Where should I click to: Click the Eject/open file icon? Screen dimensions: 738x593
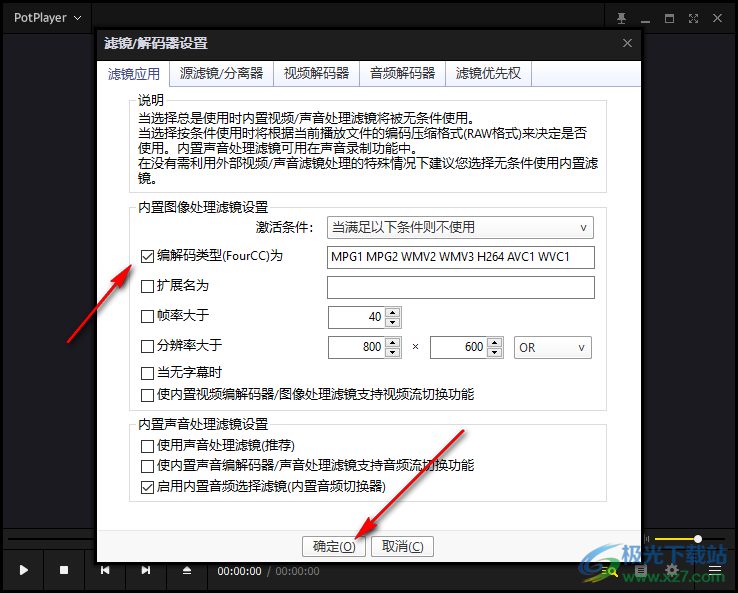pos(187,570)
